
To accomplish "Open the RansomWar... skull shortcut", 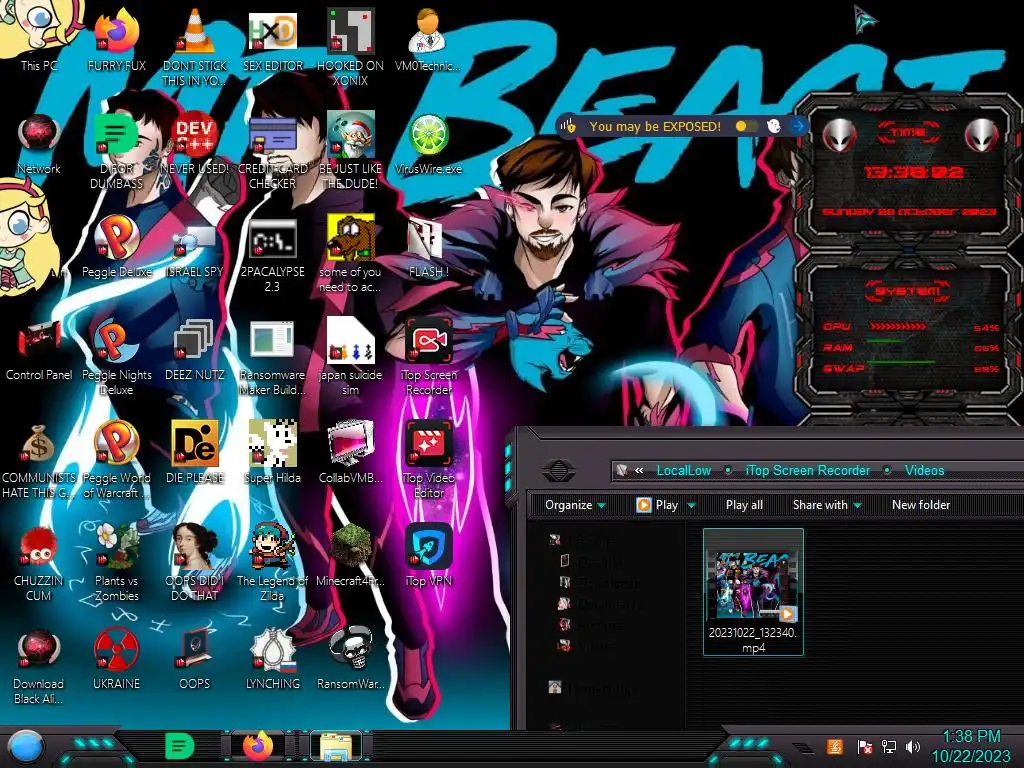I will coord(350,658).
